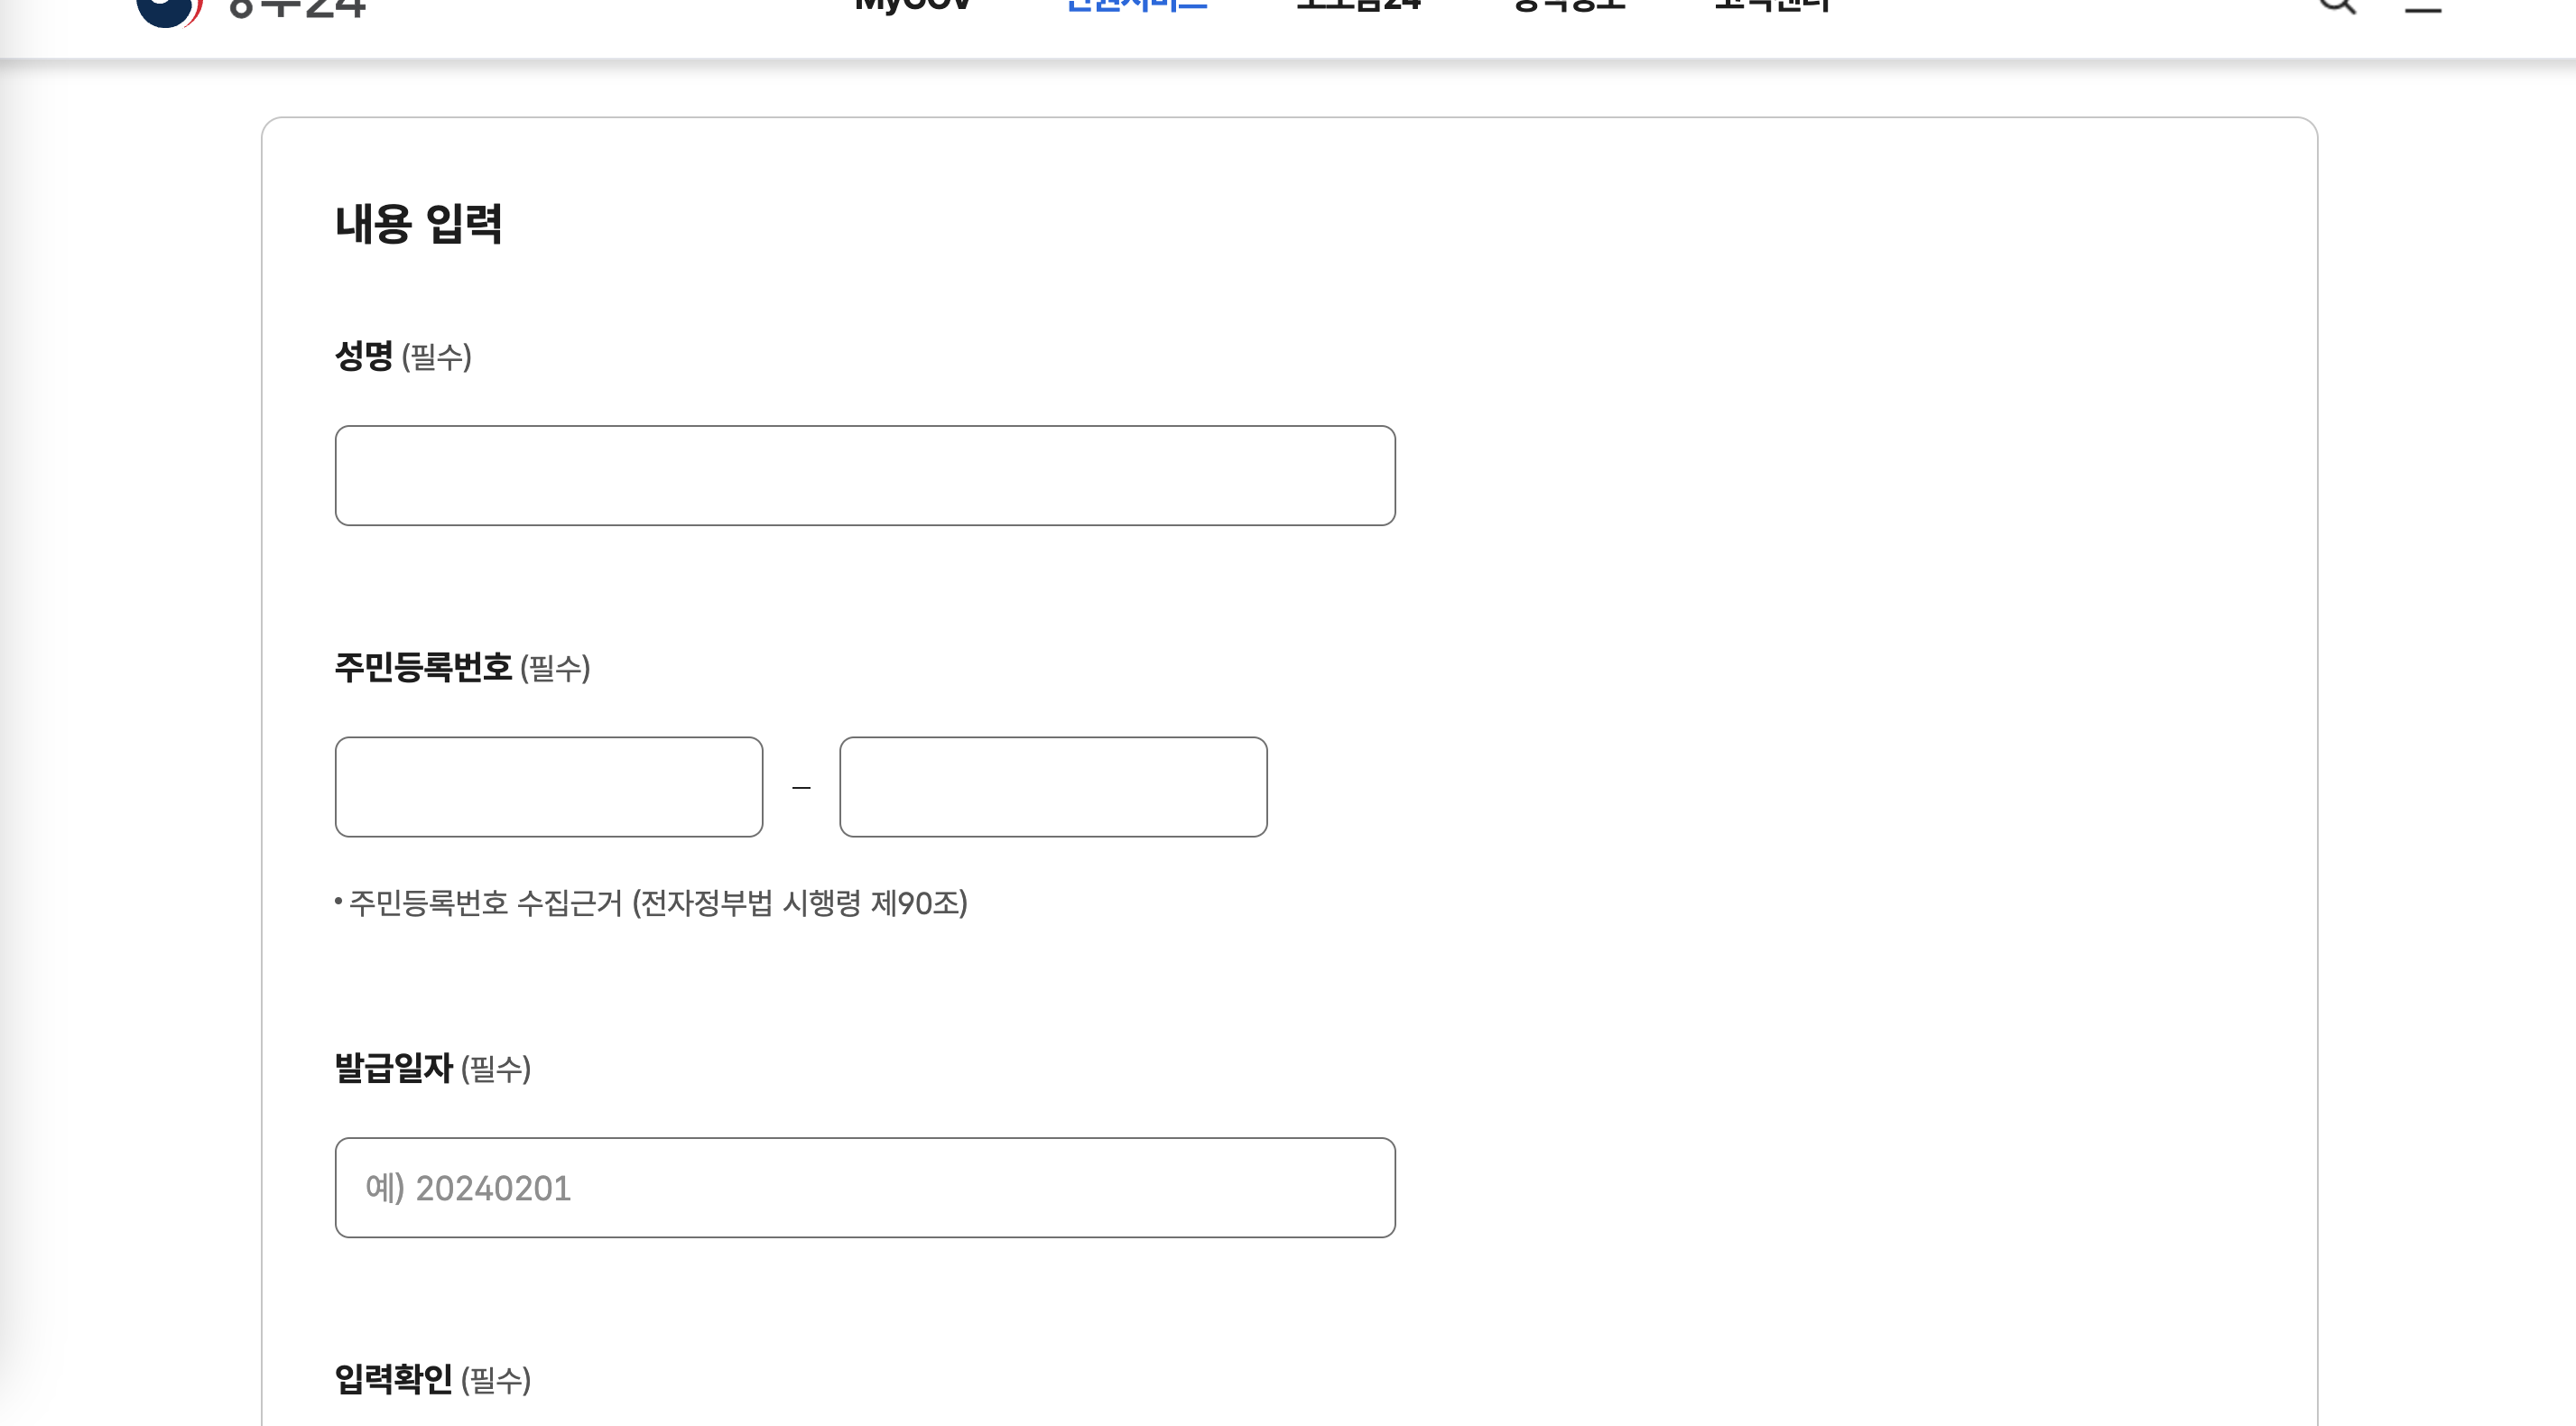
Task: Click the dash between 주민등록번호 fields
Action: [x=801, y=788]
